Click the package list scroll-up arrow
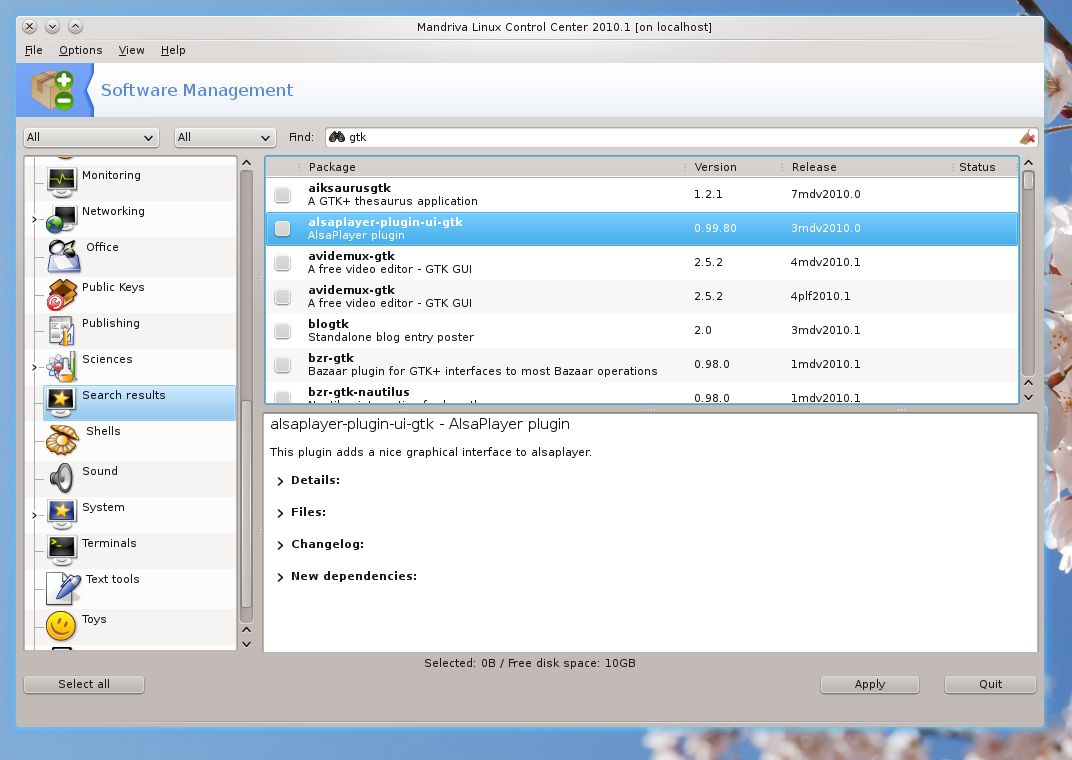This screenshot has height=760, width=1072. 1028,163
